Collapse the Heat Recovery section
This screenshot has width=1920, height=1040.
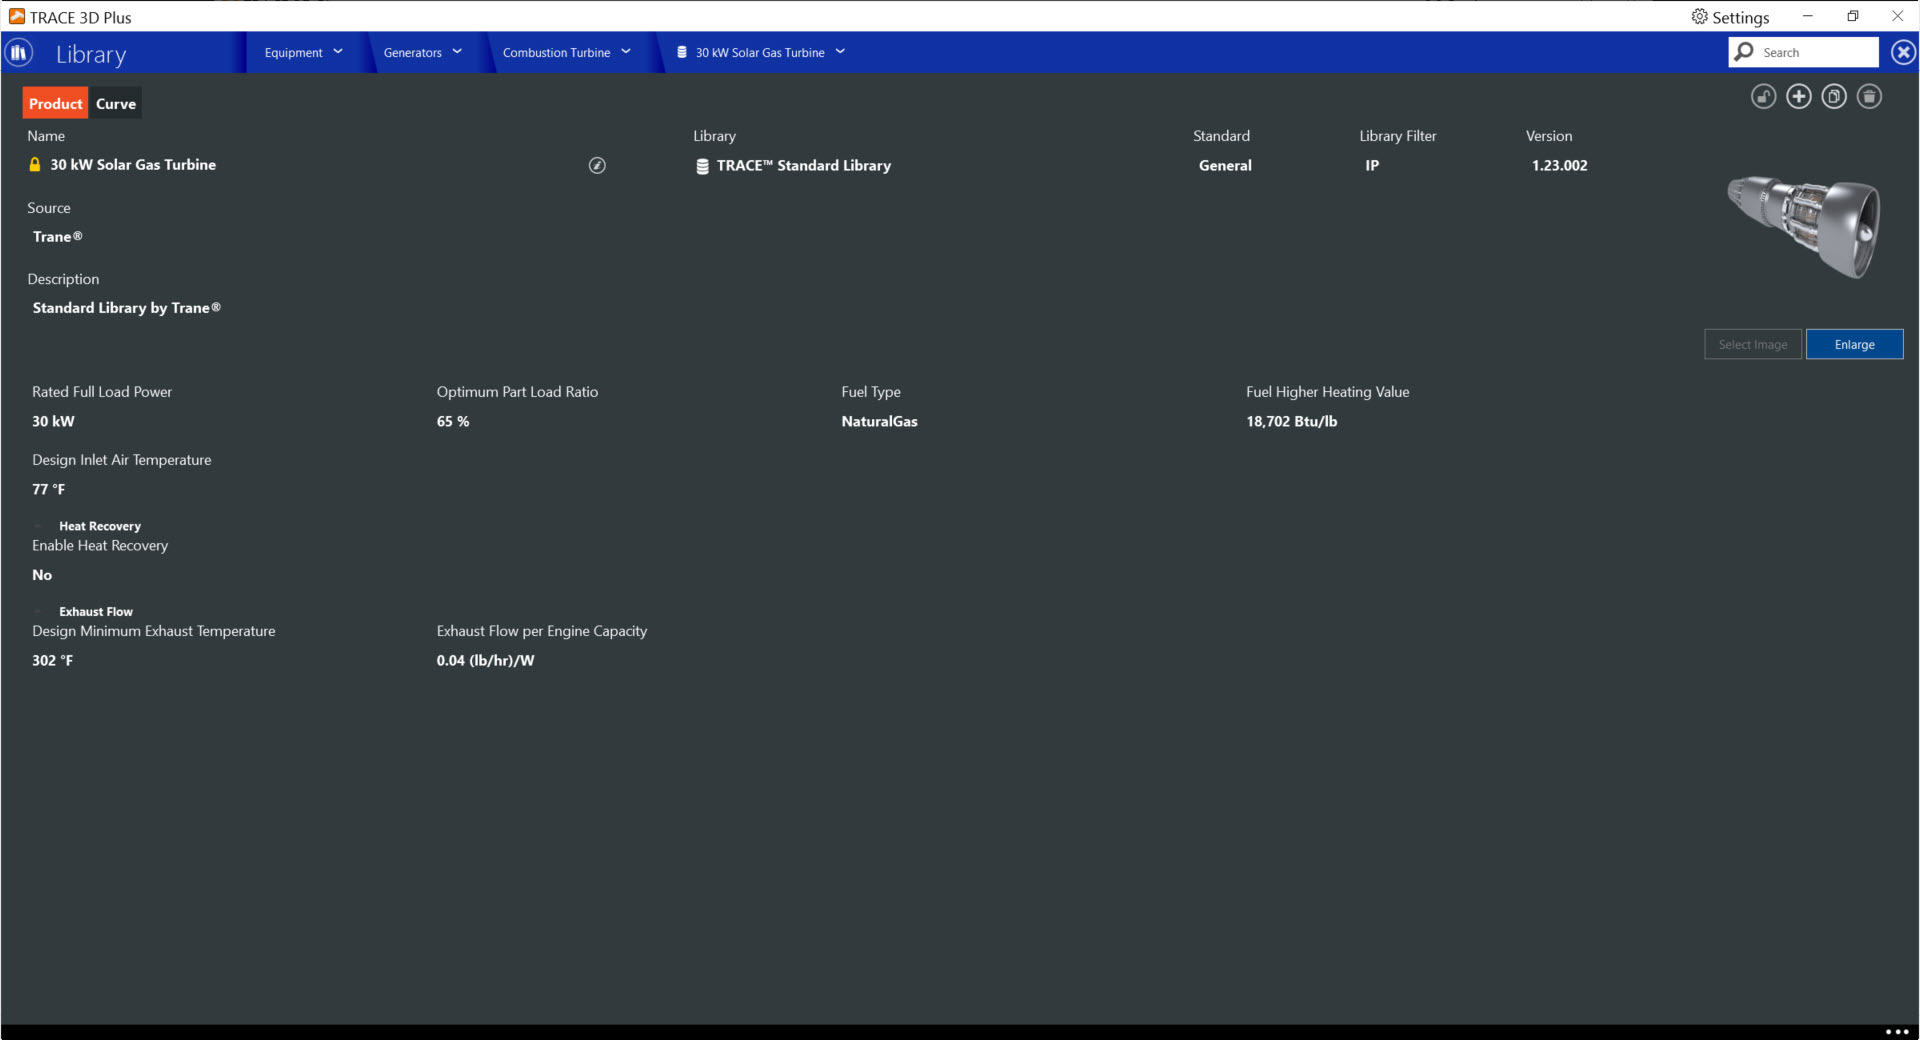pyautogui.click(x=39, y=526)
